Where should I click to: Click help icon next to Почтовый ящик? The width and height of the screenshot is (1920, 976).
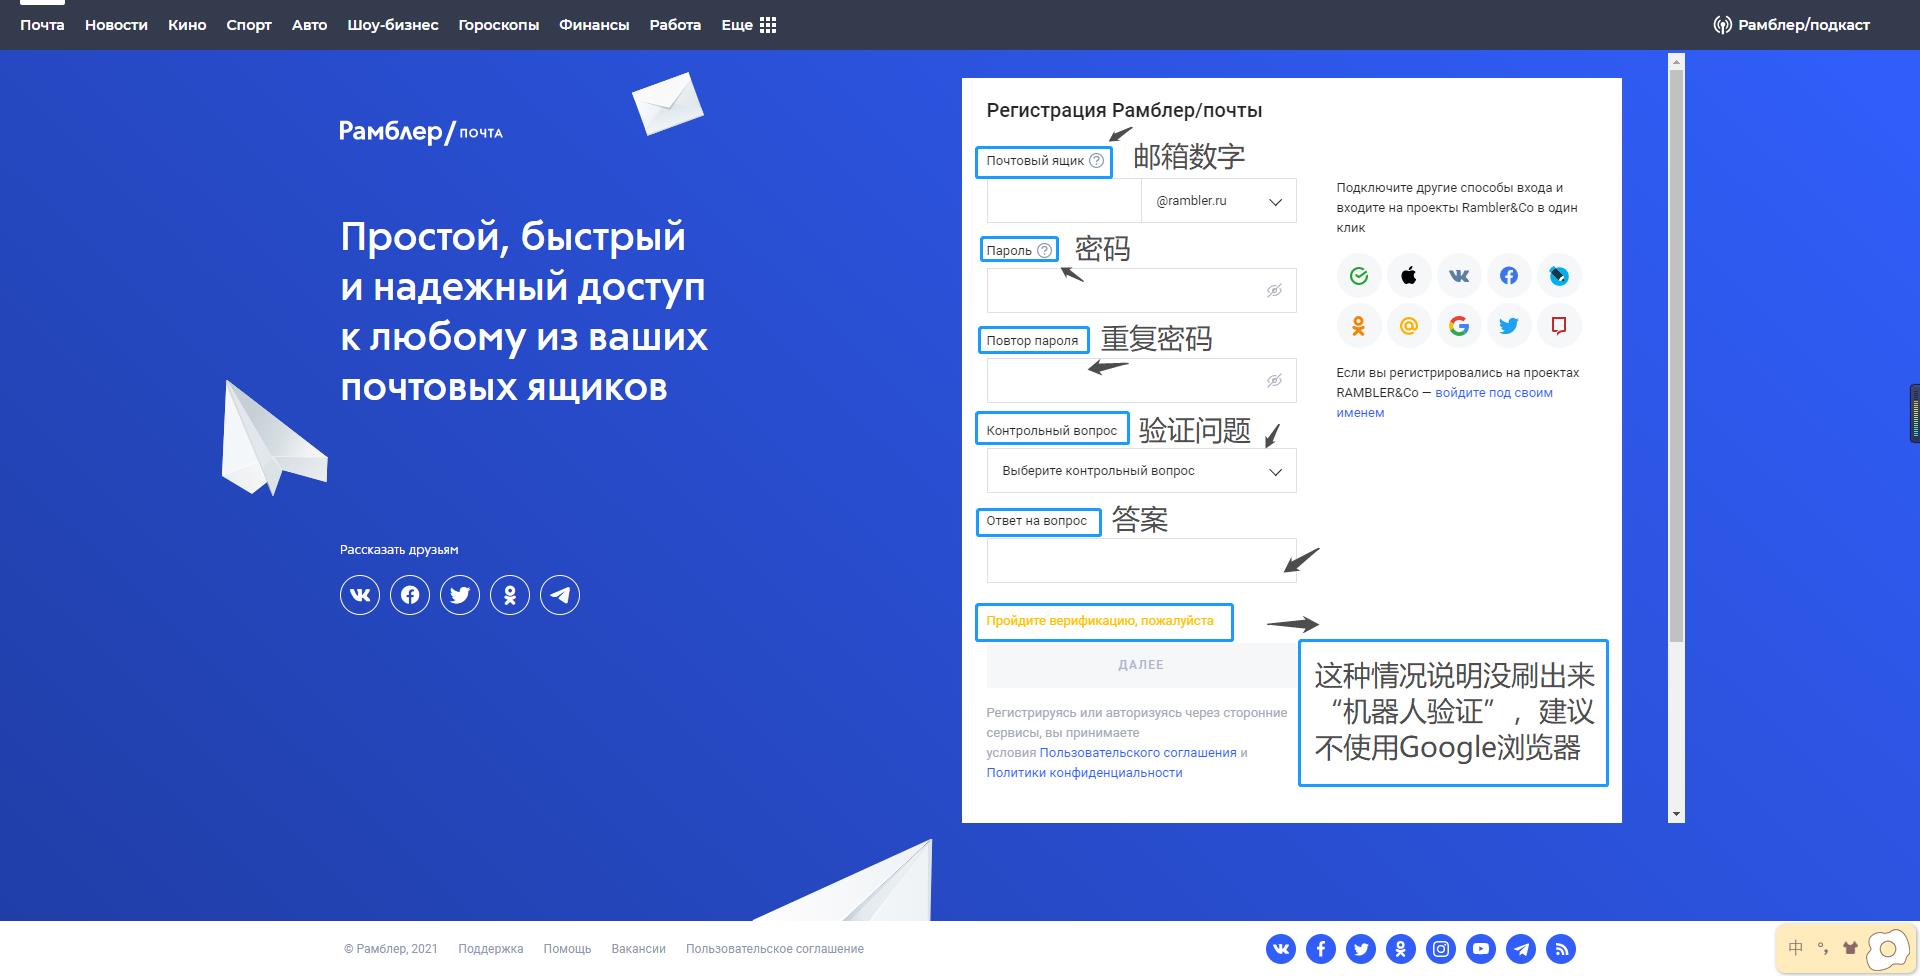pyautogui.click(x=1096, y=160)
